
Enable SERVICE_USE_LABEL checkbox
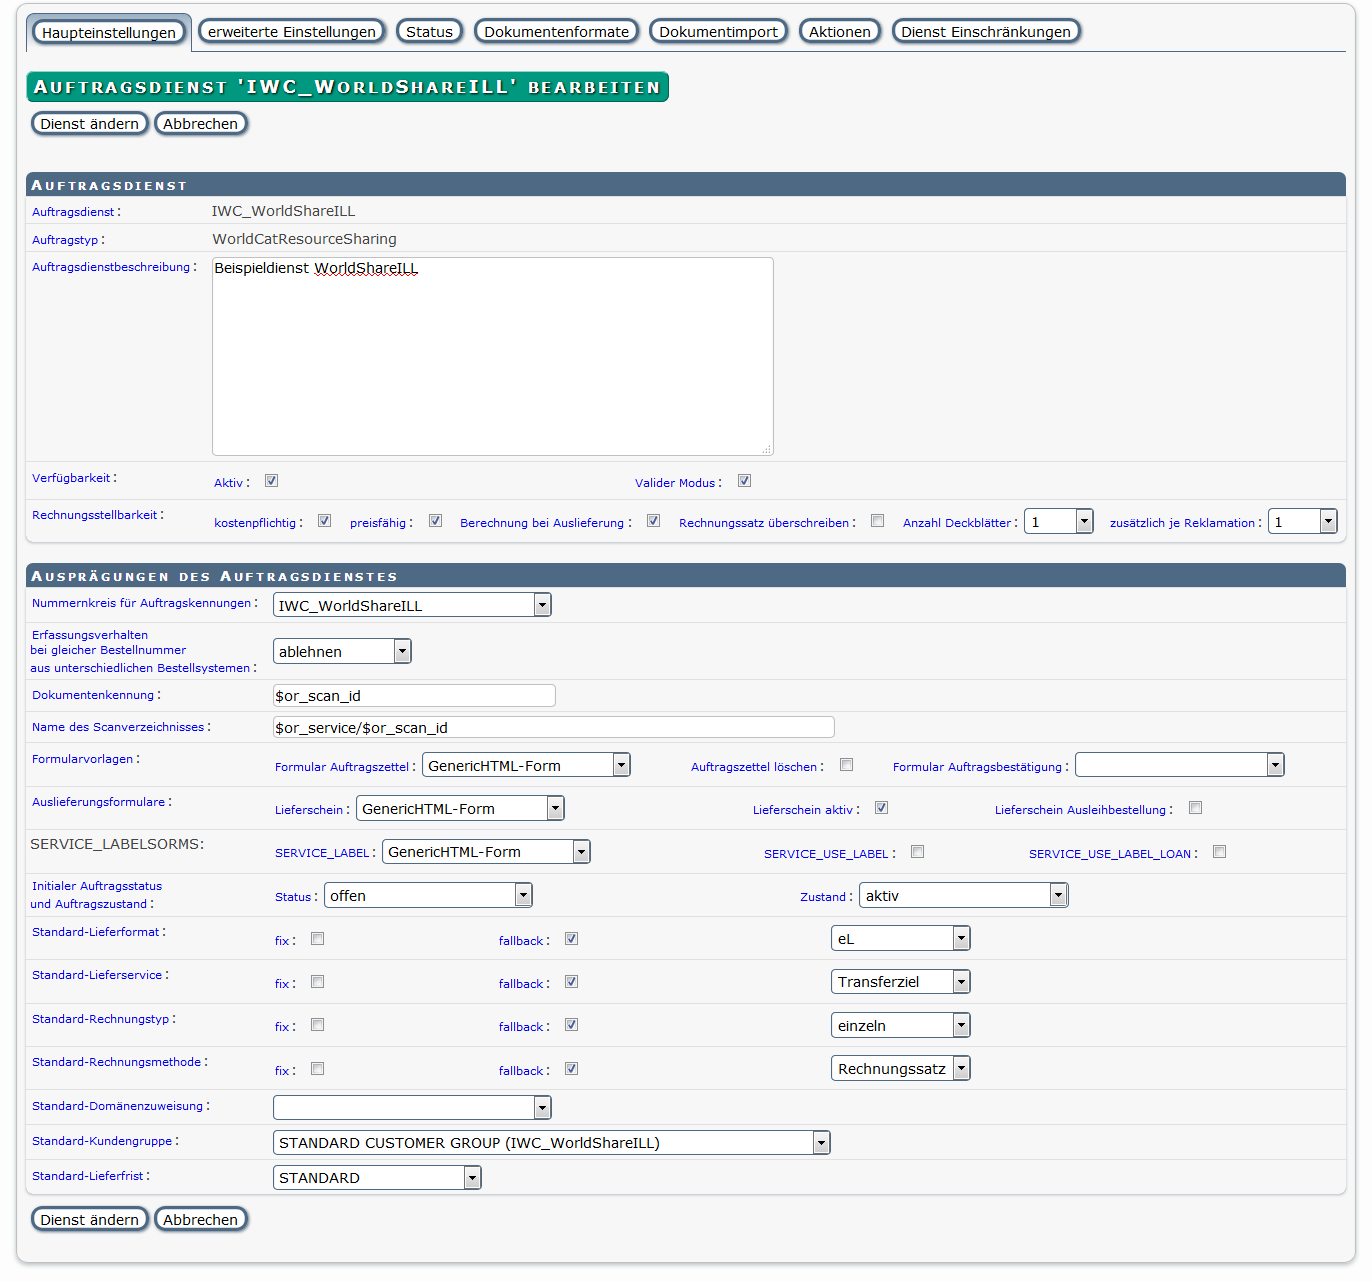[917, 852]
